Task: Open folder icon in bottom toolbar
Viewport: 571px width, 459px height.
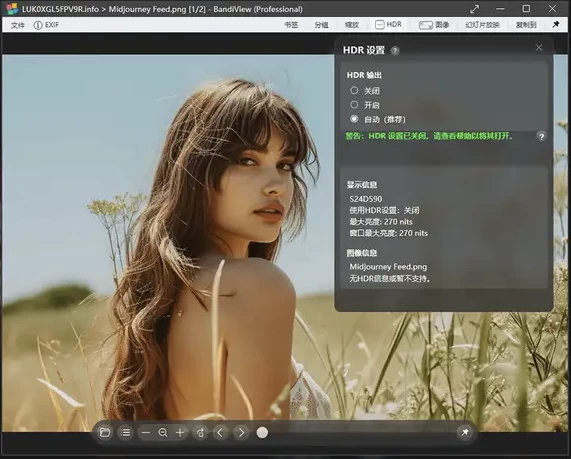Action: 105,432
